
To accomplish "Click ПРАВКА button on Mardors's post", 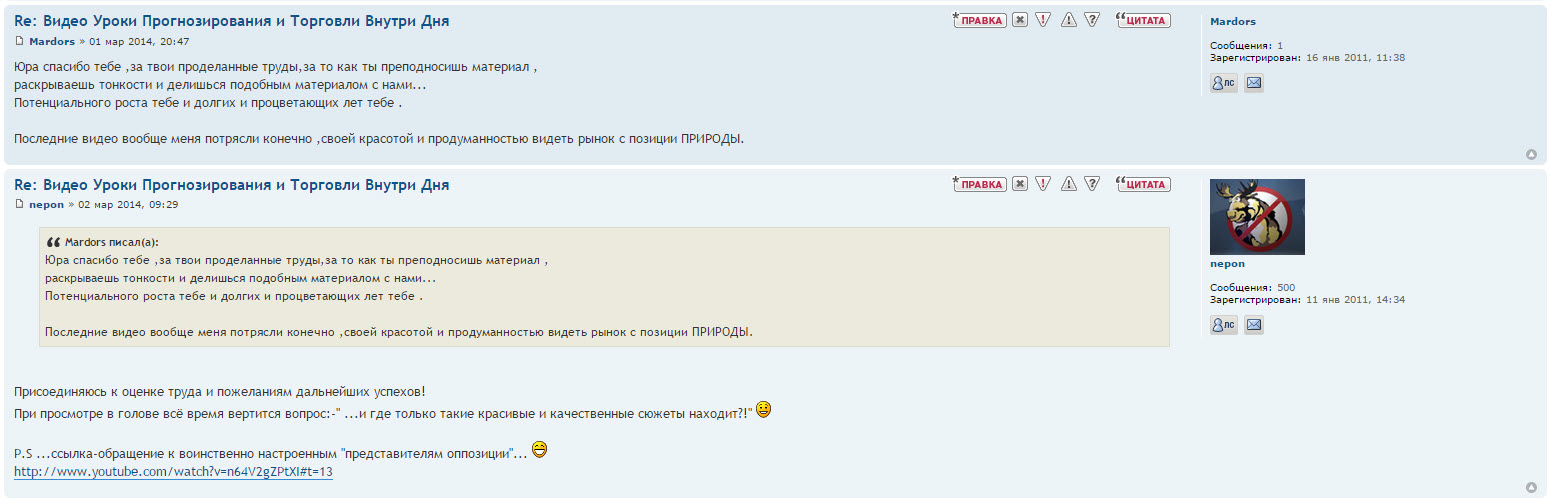I will click(x=979, y=19).
